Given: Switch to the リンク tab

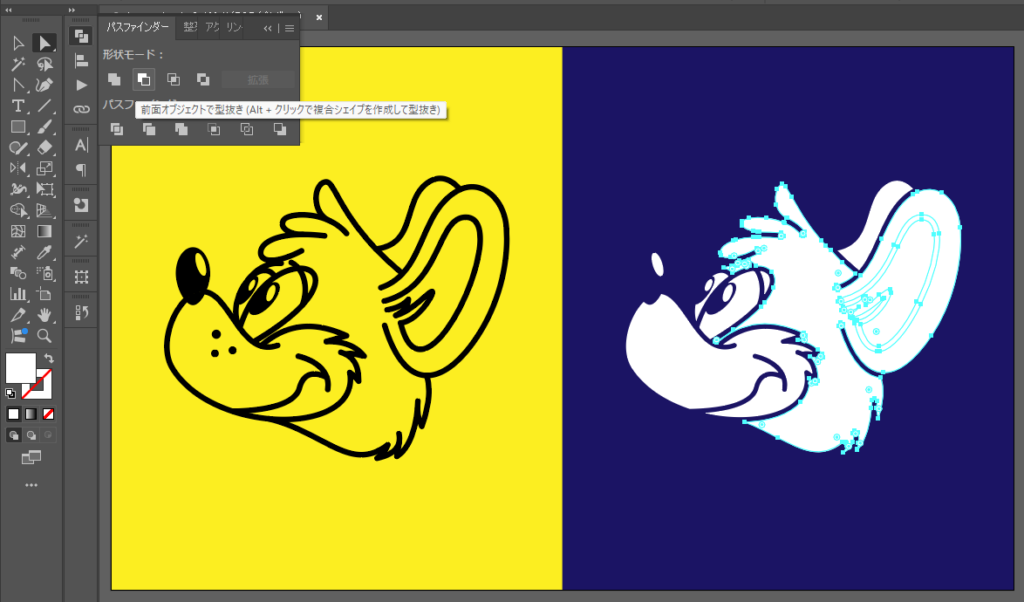Looking at the screenshot, I should 234,27.
